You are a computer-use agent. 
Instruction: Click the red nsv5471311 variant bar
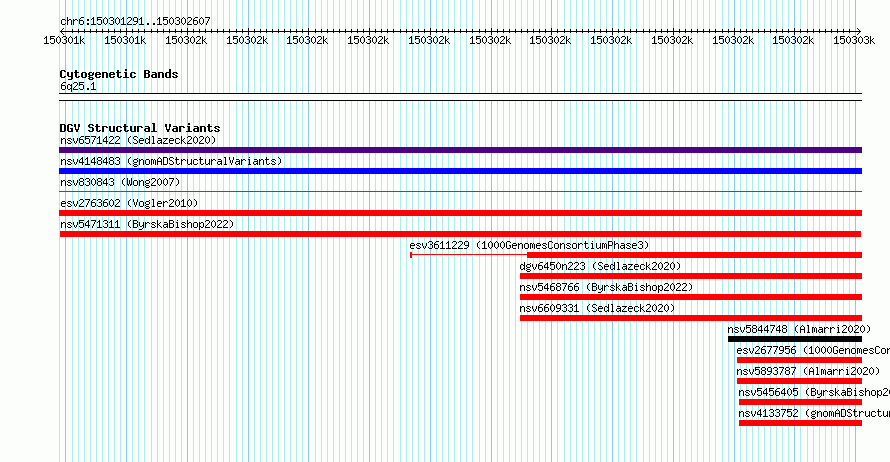(x=460, y=234)
